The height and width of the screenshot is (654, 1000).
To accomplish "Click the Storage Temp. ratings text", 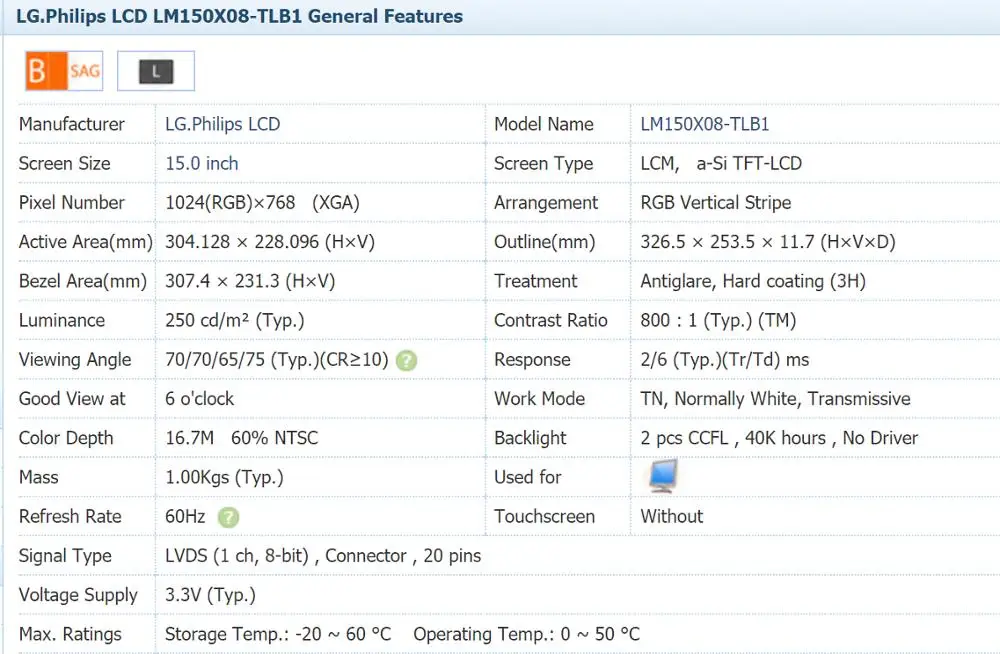I will (278, 634).
